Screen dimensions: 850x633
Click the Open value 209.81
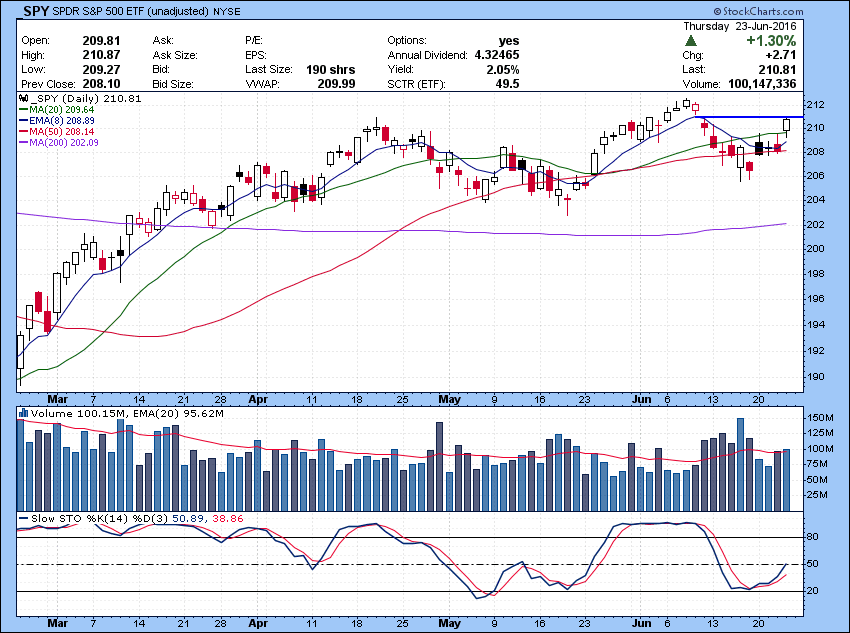click(101, 41)
